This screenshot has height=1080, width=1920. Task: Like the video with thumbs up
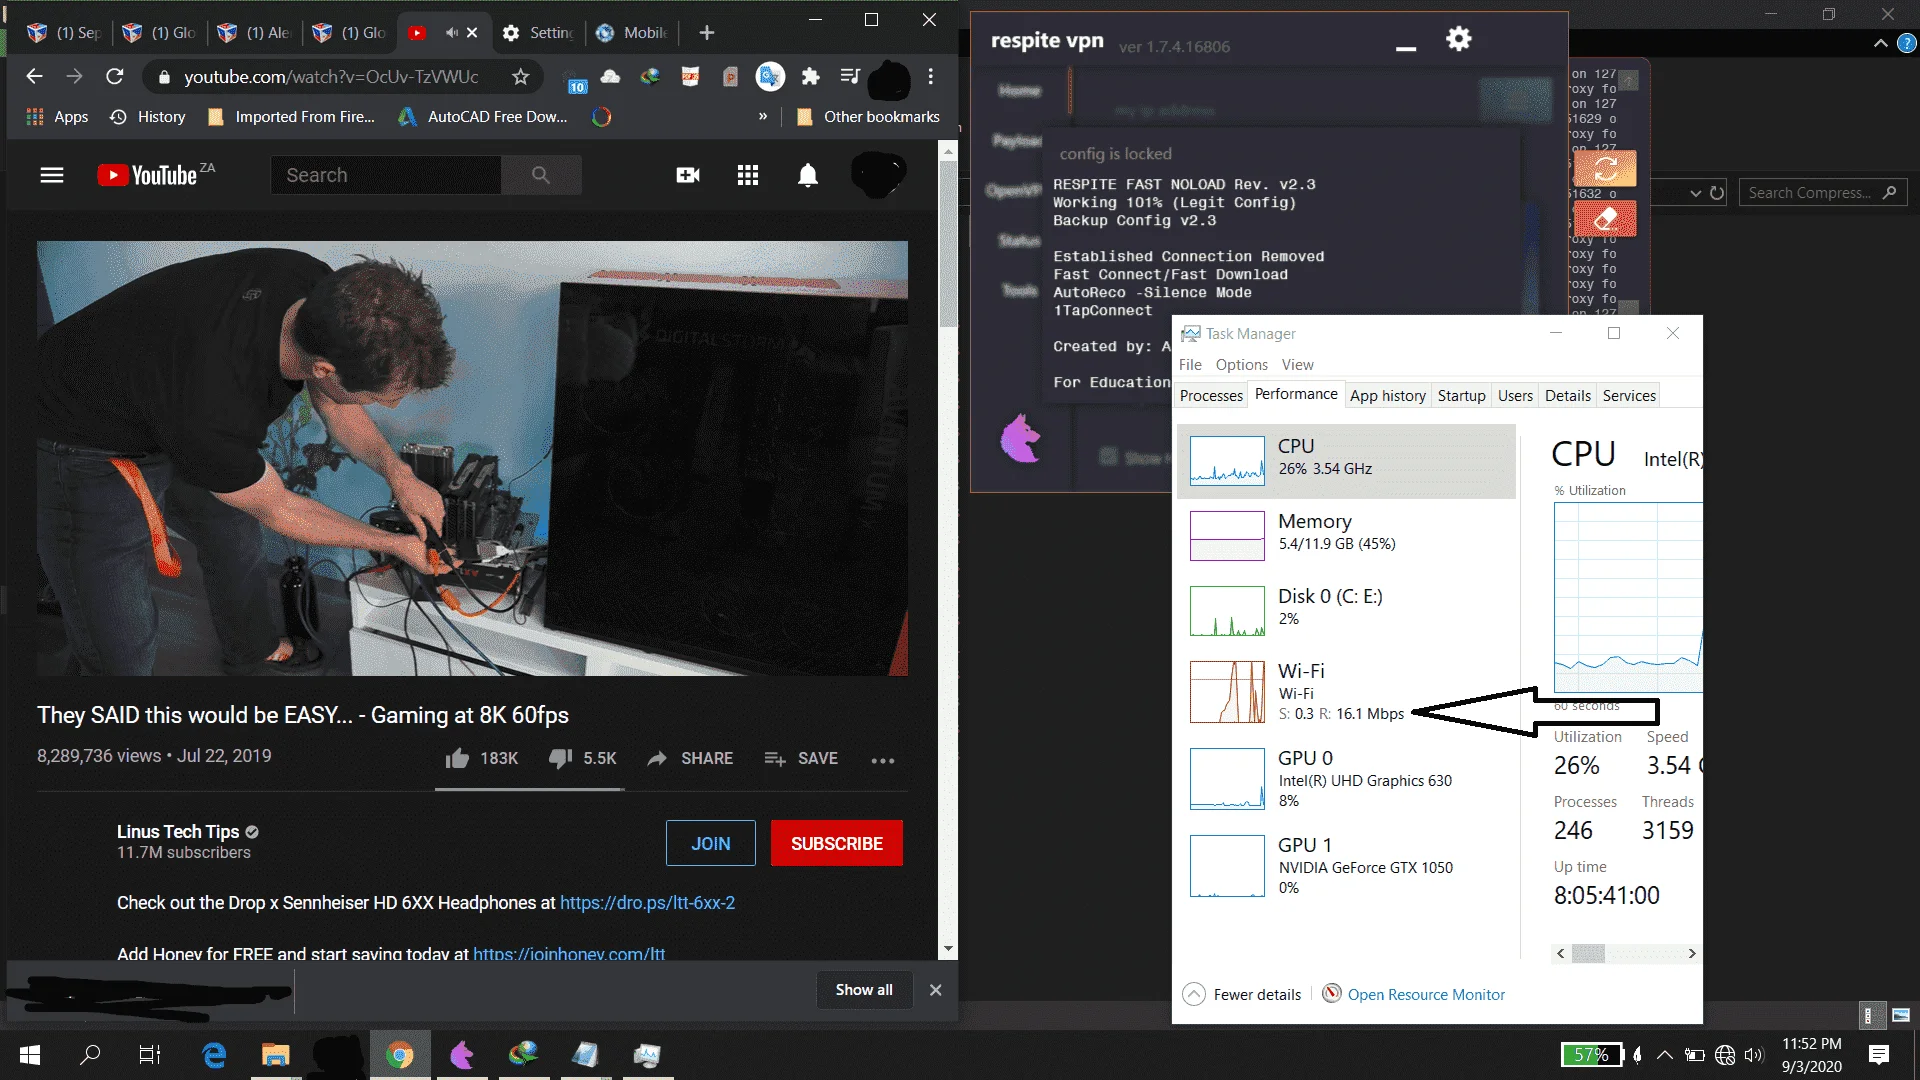tap(457, 758)
